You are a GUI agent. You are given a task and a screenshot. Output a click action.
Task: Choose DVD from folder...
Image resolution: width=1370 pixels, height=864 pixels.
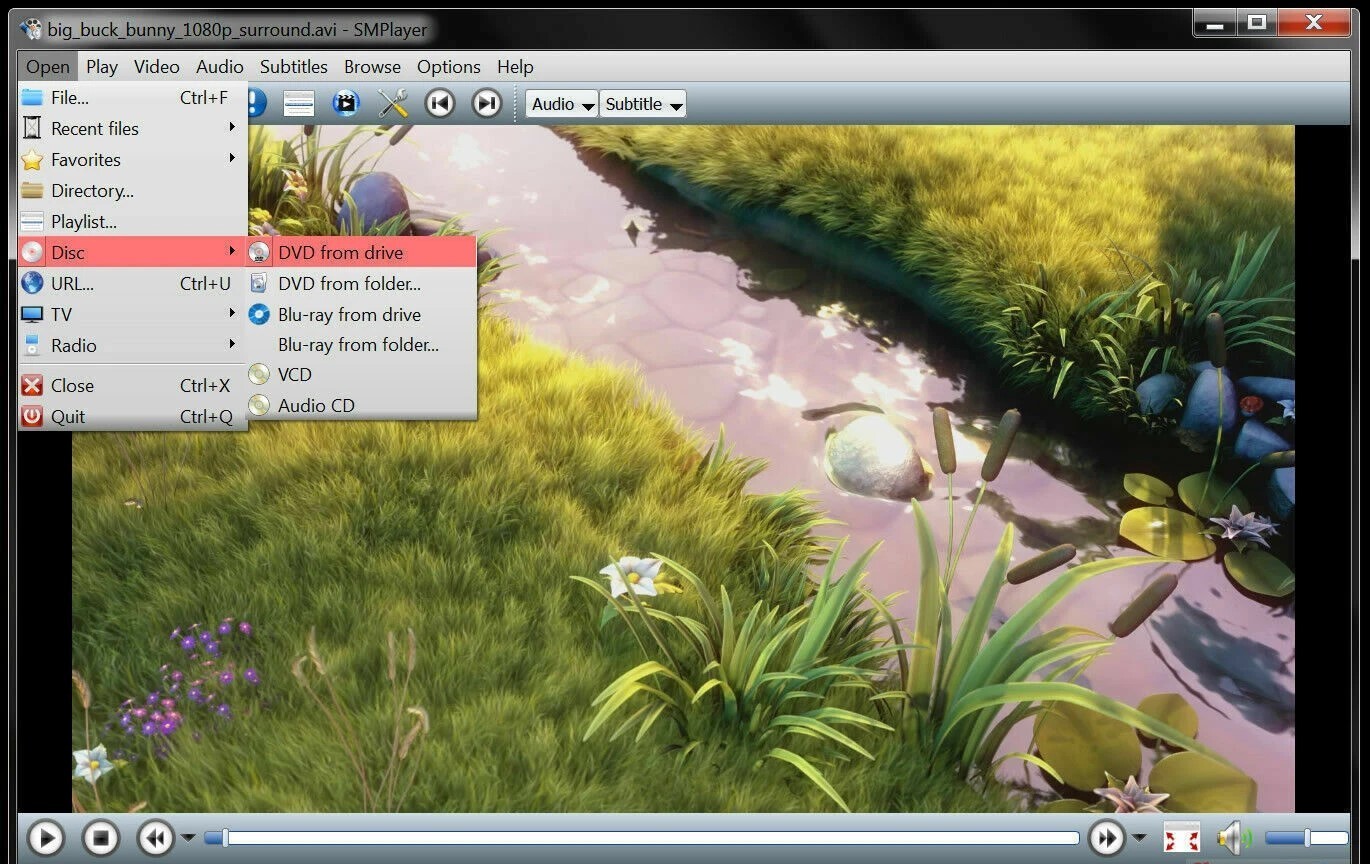361,283
